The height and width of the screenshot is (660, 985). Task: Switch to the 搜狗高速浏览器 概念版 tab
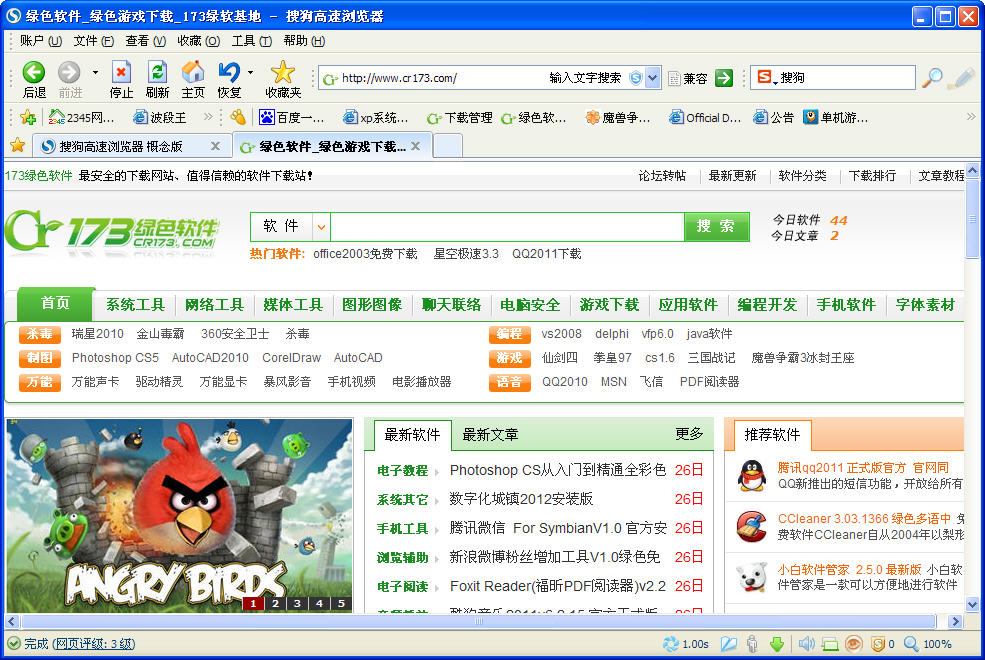[131, 146]
